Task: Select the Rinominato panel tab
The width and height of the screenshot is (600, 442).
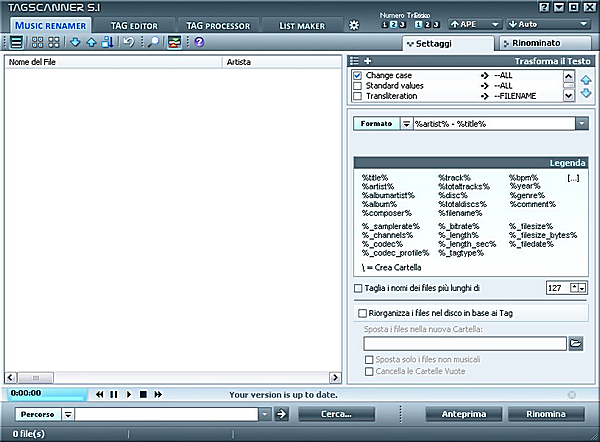Action: tap(546, 43)
